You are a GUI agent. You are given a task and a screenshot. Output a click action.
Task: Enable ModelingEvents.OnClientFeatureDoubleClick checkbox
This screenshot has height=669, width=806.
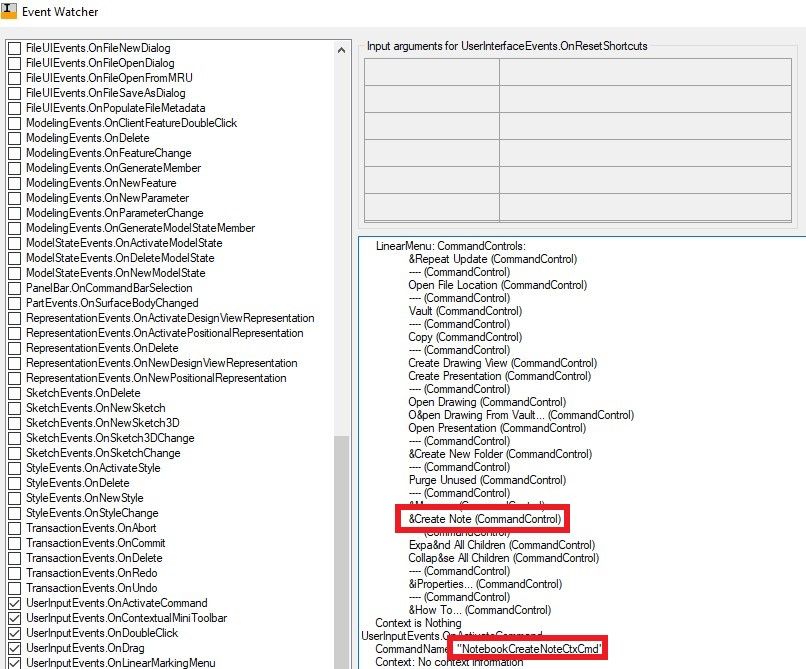coord(14,123)
